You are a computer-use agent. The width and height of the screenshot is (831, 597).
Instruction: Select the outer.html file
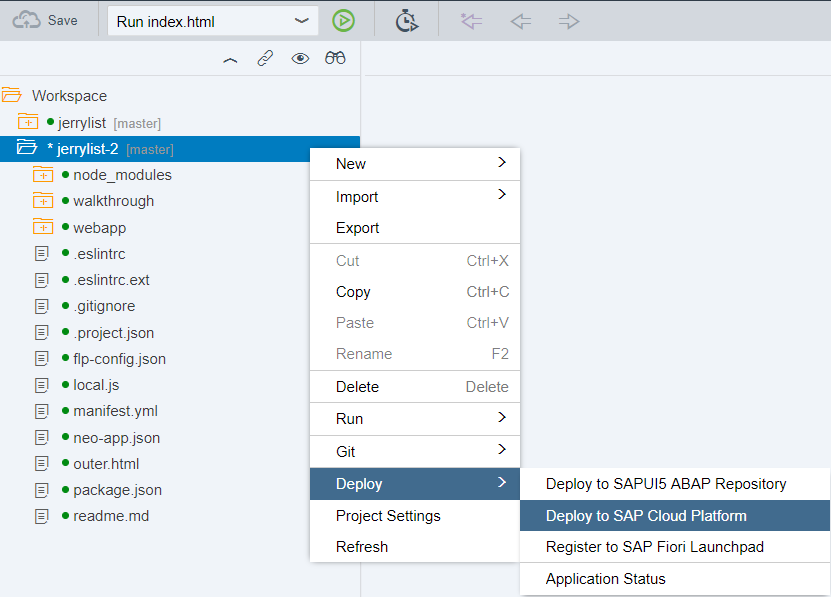click(106, 464)
